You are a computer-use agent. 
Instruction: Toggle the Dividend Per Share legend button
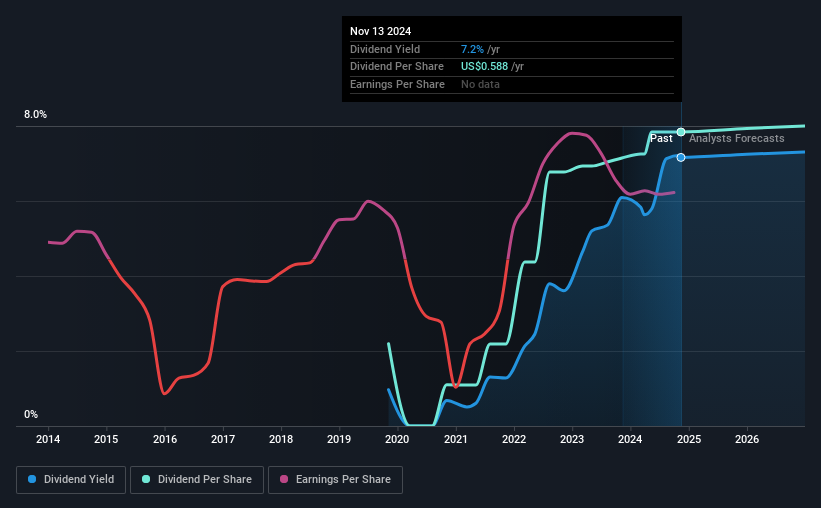tap(197, 480)
